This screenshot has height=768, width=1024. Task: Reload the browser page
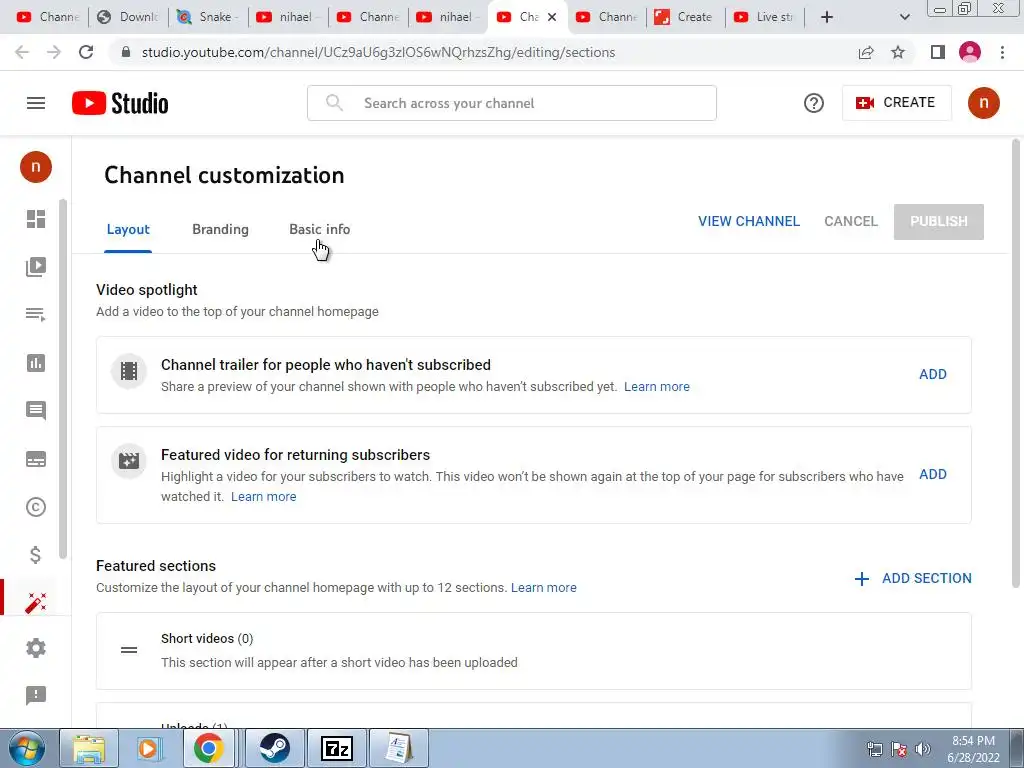pos(86,52)
